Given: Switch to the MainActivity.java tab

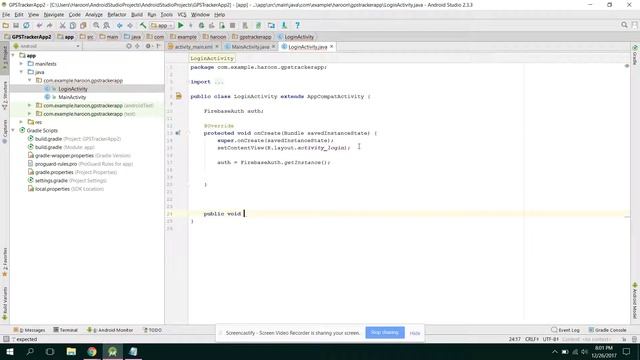Looking at the screenshot, I should point(250,47).
